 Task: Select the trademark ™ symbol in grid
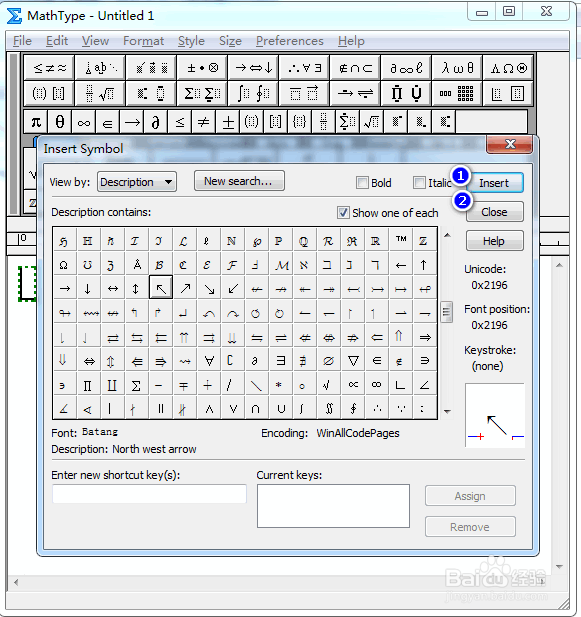coord(401,240)
